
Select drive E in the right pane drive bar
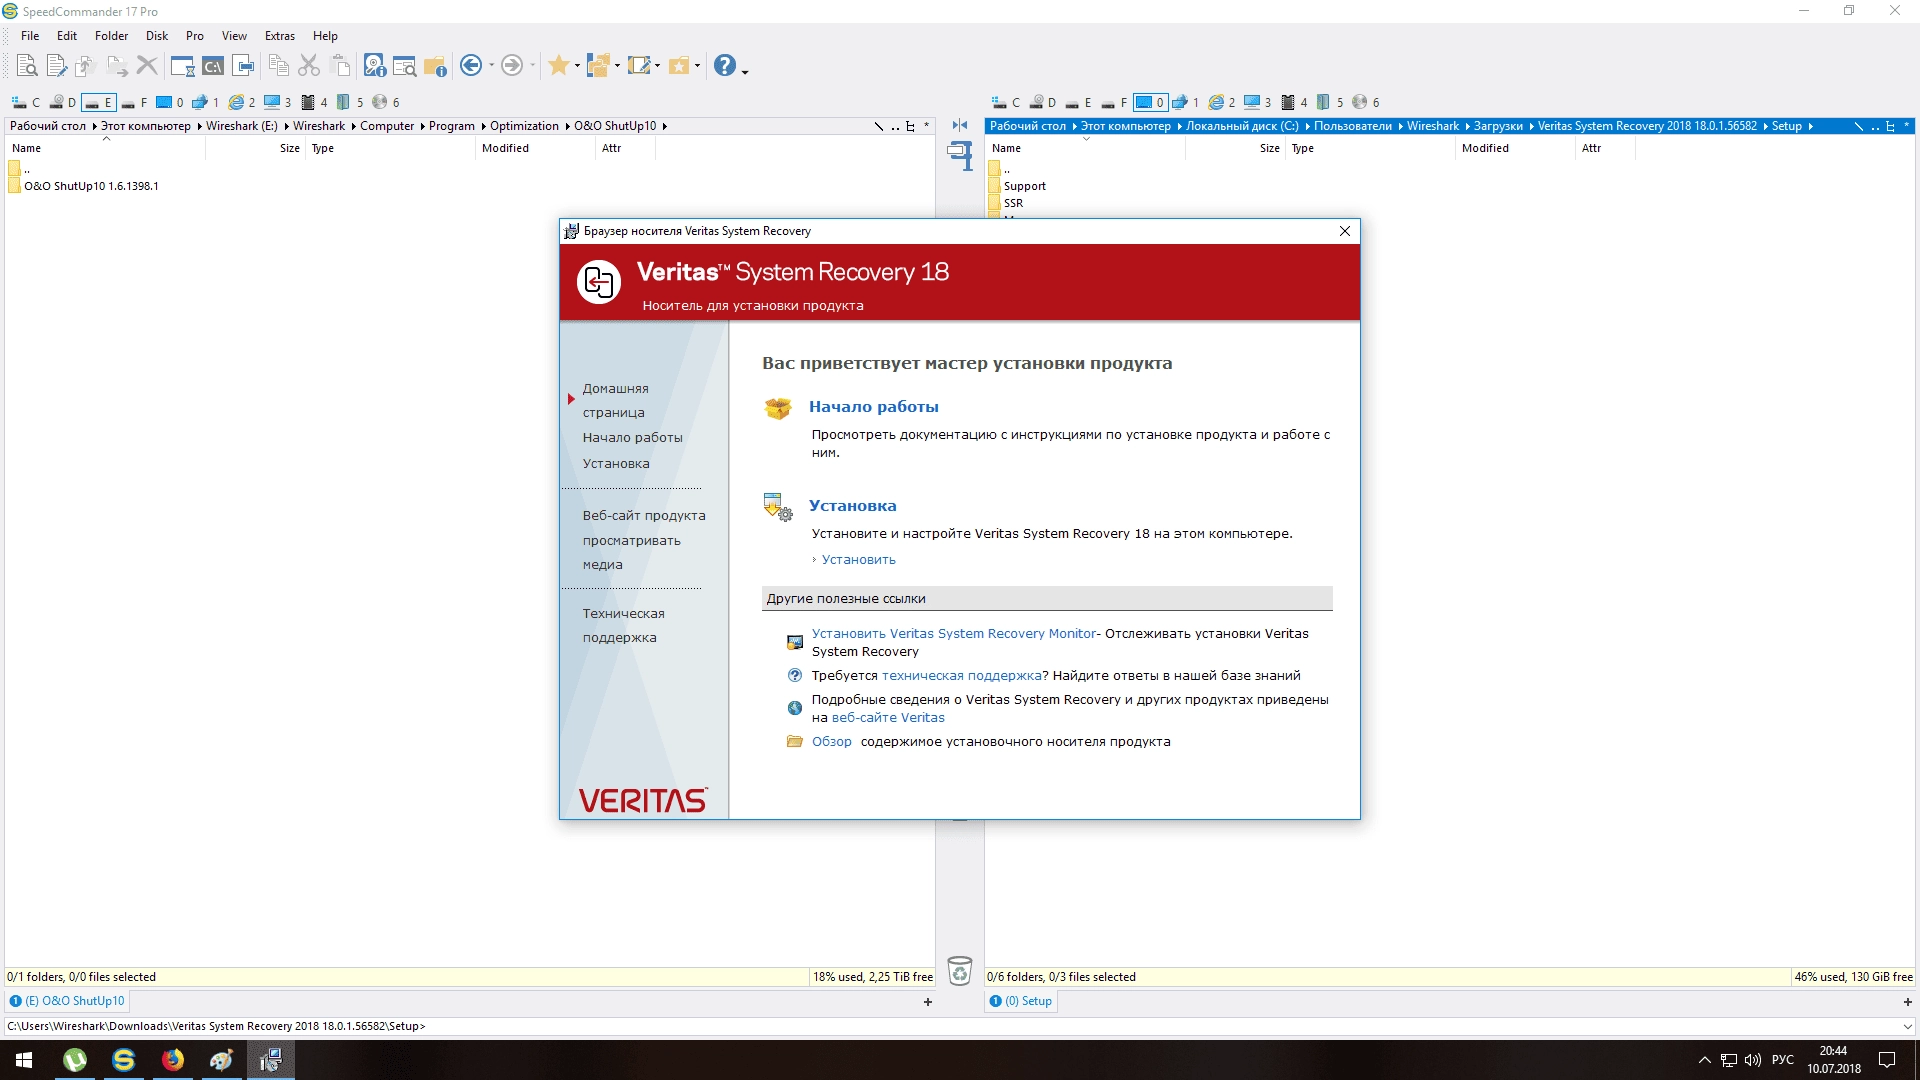pyautogui.click(x=1079, y=102)
